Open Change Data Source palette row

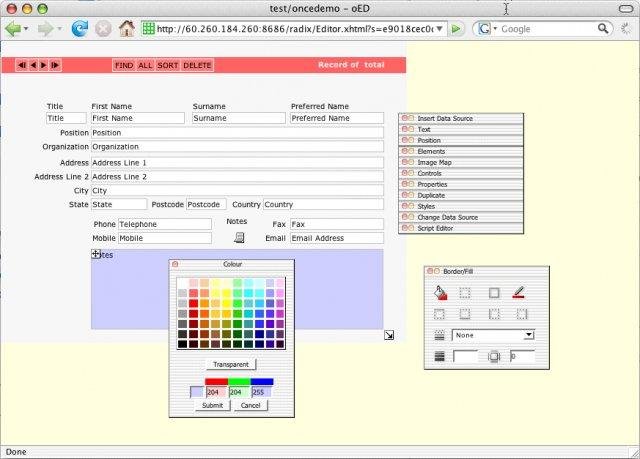coord(461,217)
